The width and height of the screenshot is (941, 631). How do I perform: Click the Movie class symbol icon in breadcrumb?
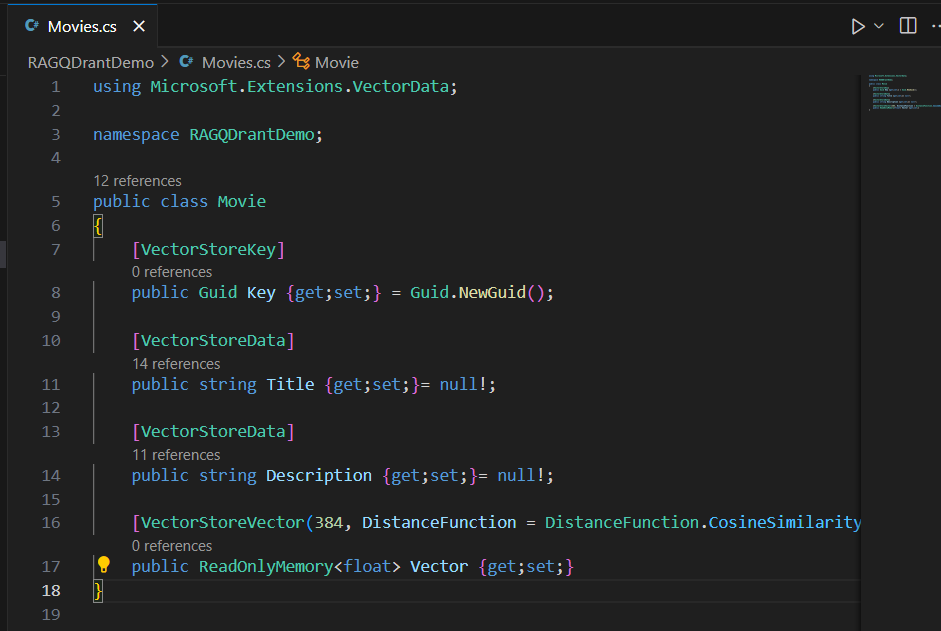301,62
